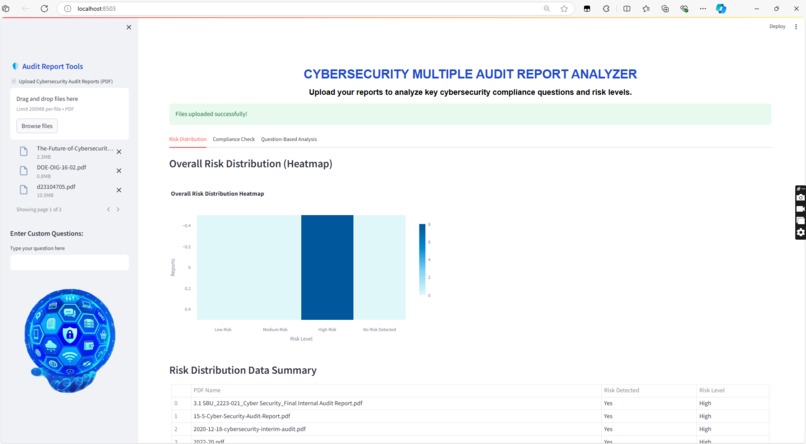Screen dimensions: 806x444
Task: Click the shield icon beside Audit Report Tools
Action: click(15, 66)
